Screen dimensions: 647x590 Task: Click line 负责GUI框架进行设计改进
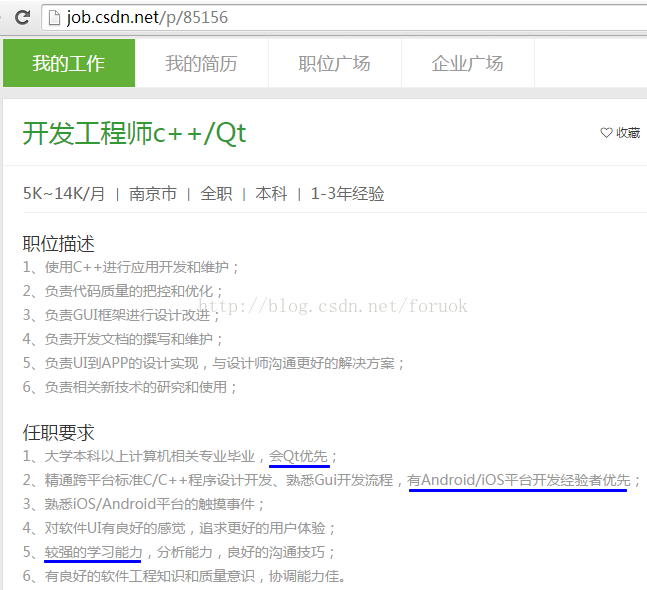pyautogui.click(x=122, y=315)
